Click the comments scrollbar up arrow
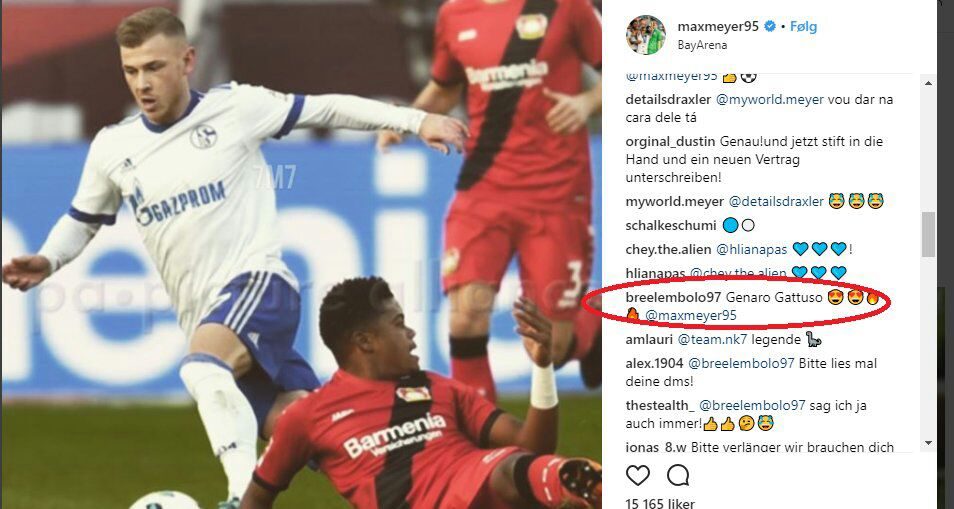954x509 pixels. [x=928, y=83]
